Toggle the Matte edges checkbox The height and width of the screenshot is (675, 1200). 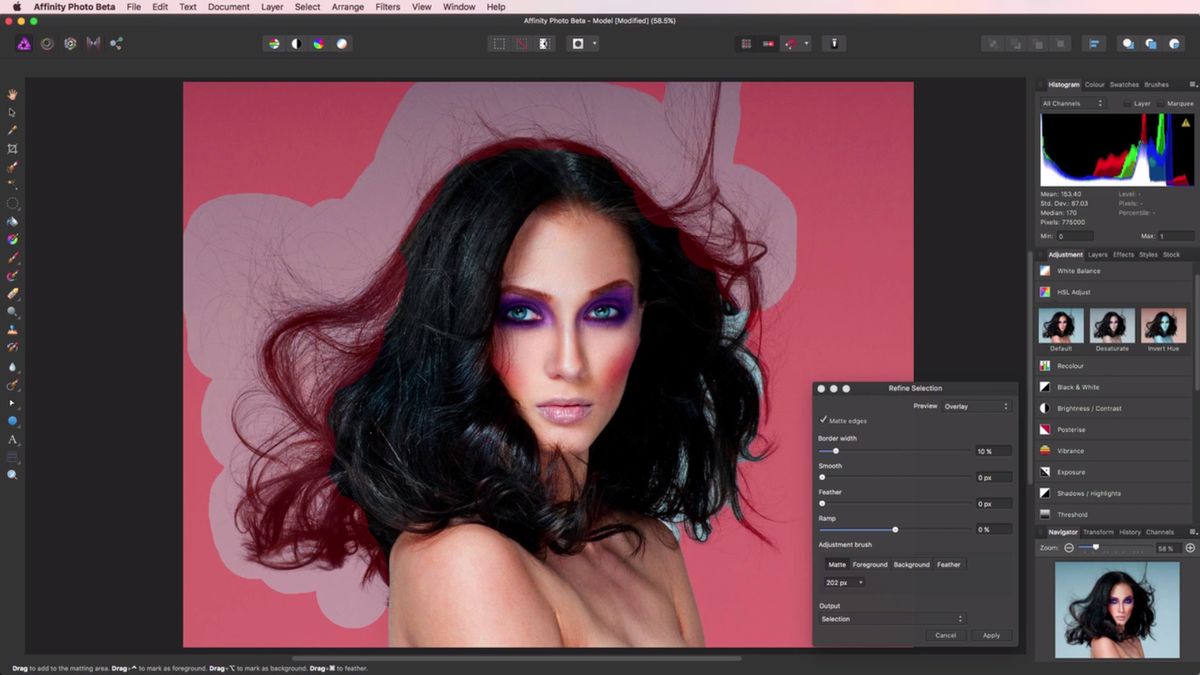[x=823, y=420]
